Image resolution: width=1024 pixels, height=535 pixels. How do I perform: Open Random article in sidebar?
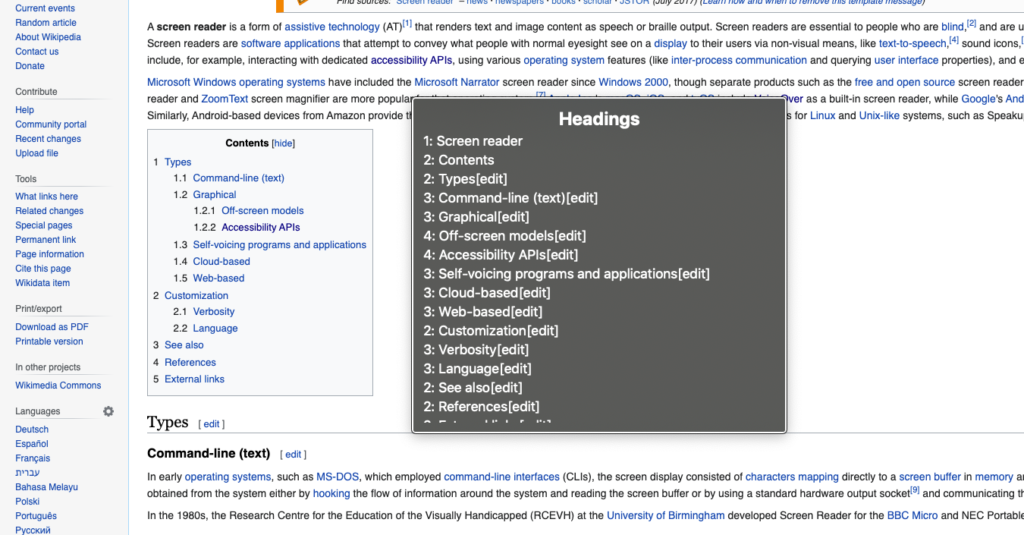(x=46, y=23)
